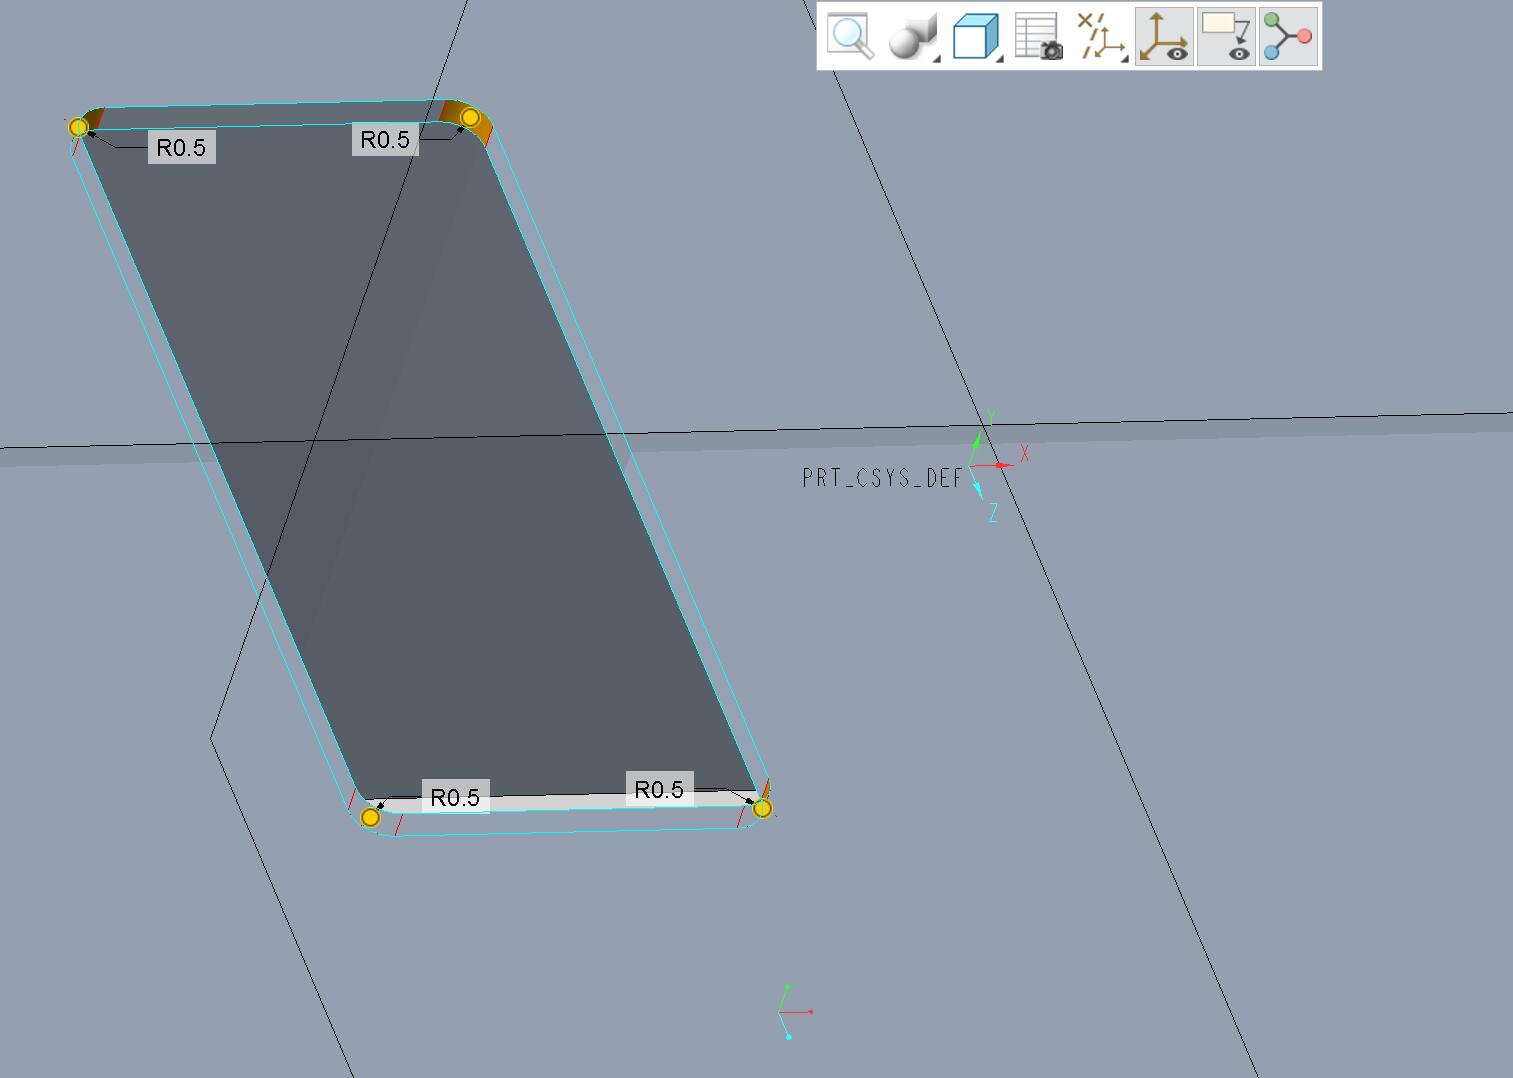The width and height of the screenshot is (1513, 1078).
Task: Open the Saved Orientations cube dropdown
Action: pyautogui.click(x=978, y=37)
